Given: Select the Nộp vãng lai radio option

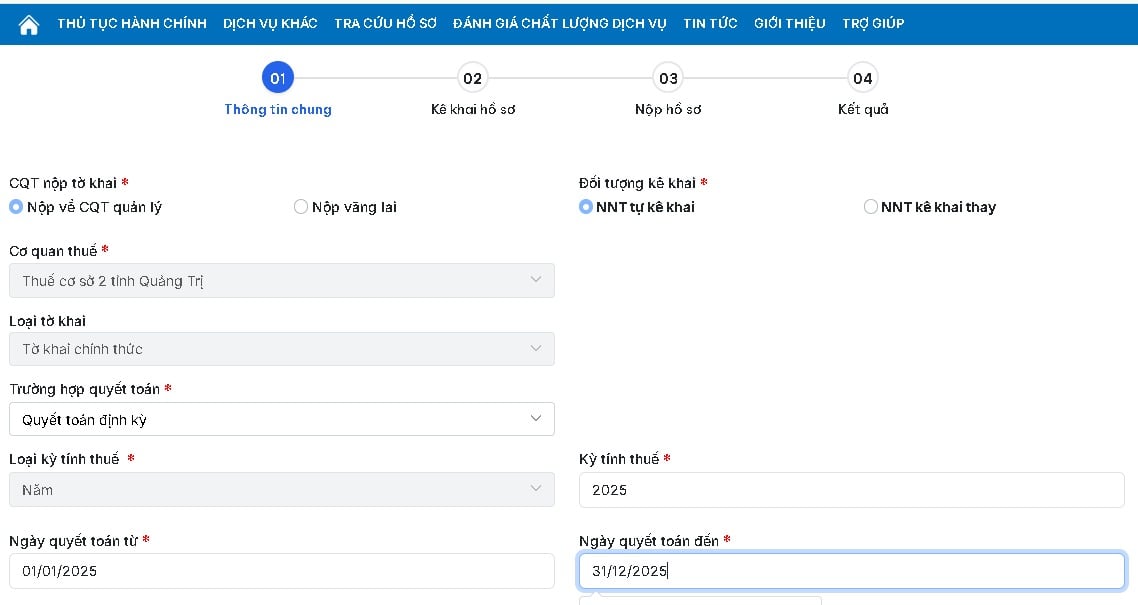Looking at the screenshot, I should (x=301, y=207).
